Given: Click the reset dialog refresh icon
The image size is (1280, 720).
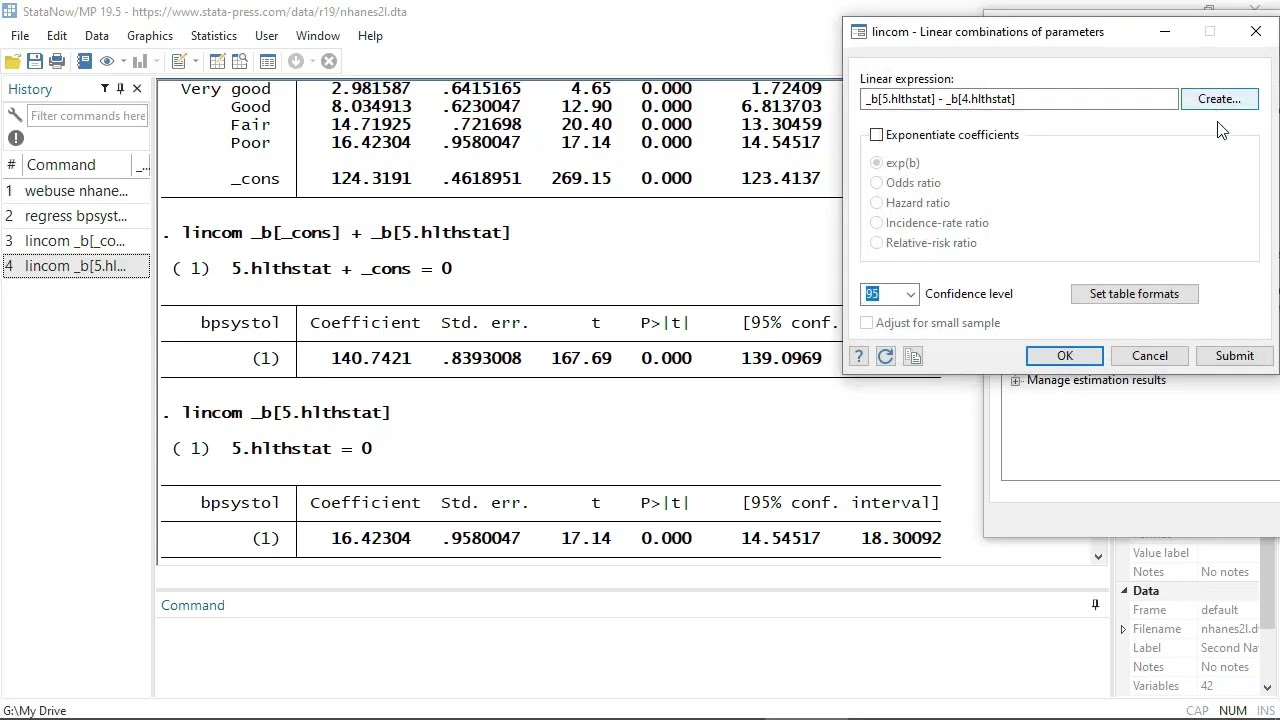Looking at the screenshot, I should 885,356.
